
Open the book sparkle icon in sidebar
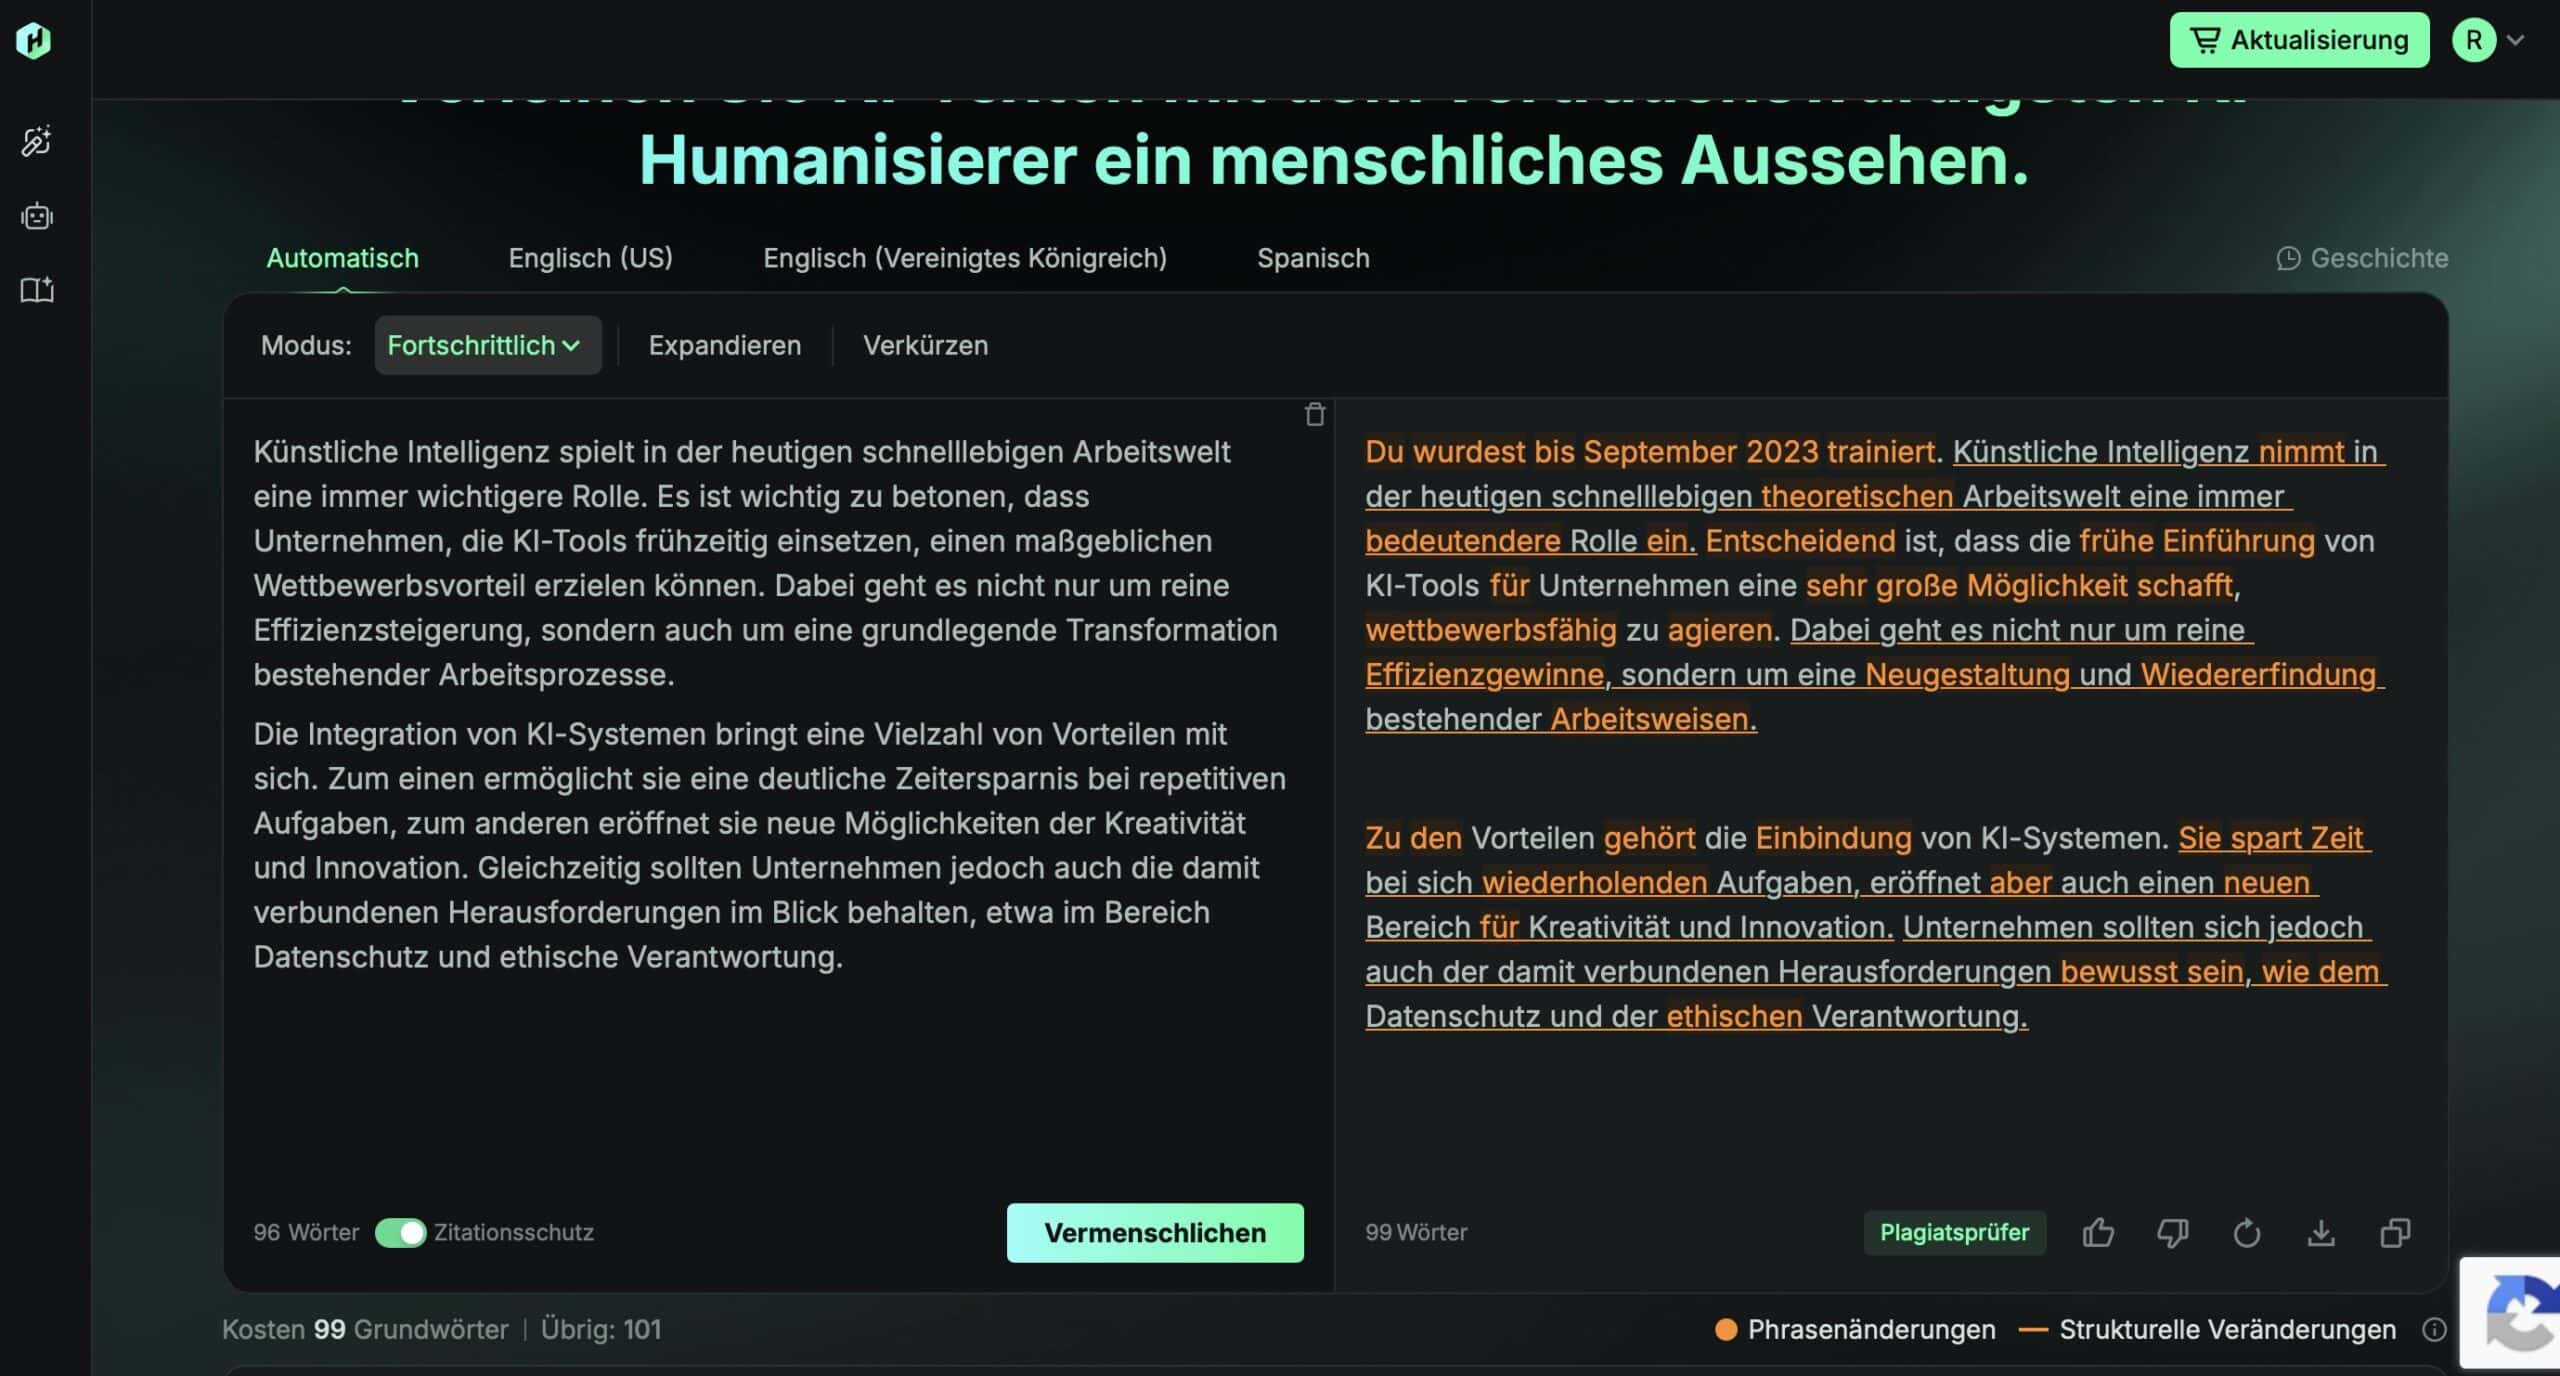click(37, 290)
